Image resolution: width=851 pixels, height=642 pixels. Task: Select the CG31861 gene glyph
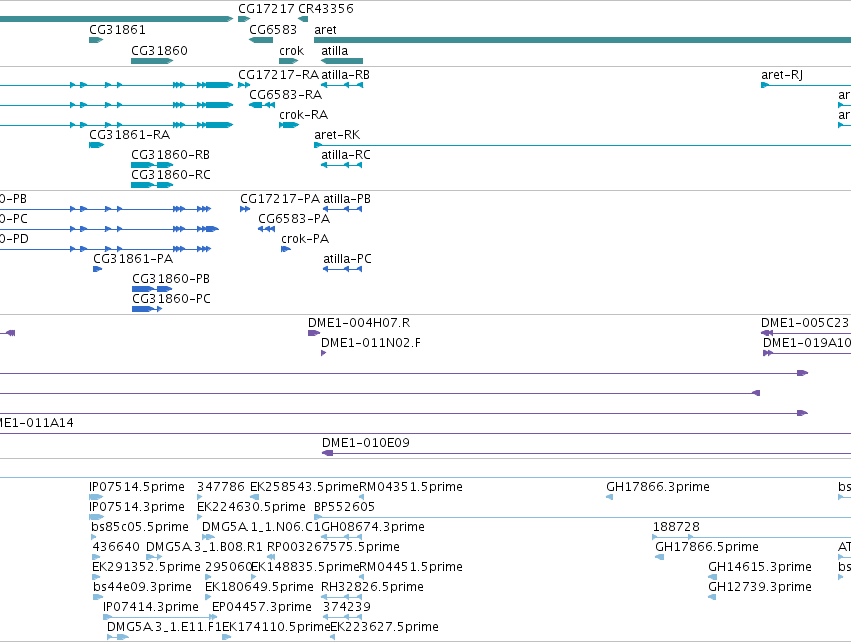point(96,40)
